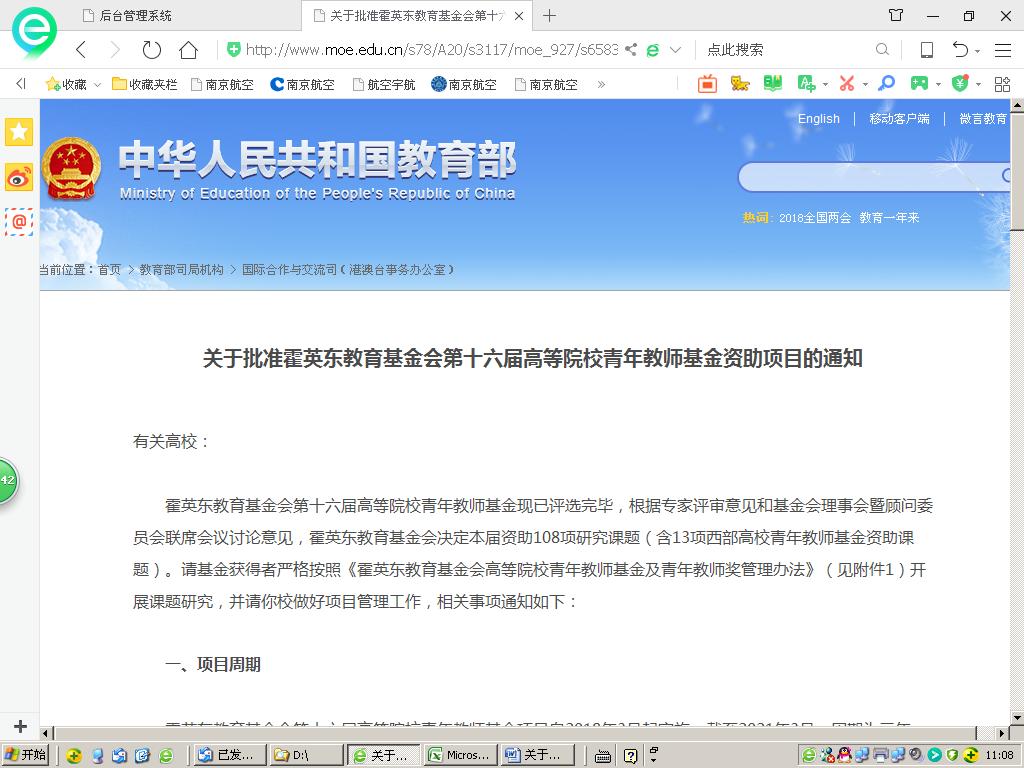
Task: Open the 移动客户端 link
Action: pyautogui.click(x=899, y=118)
